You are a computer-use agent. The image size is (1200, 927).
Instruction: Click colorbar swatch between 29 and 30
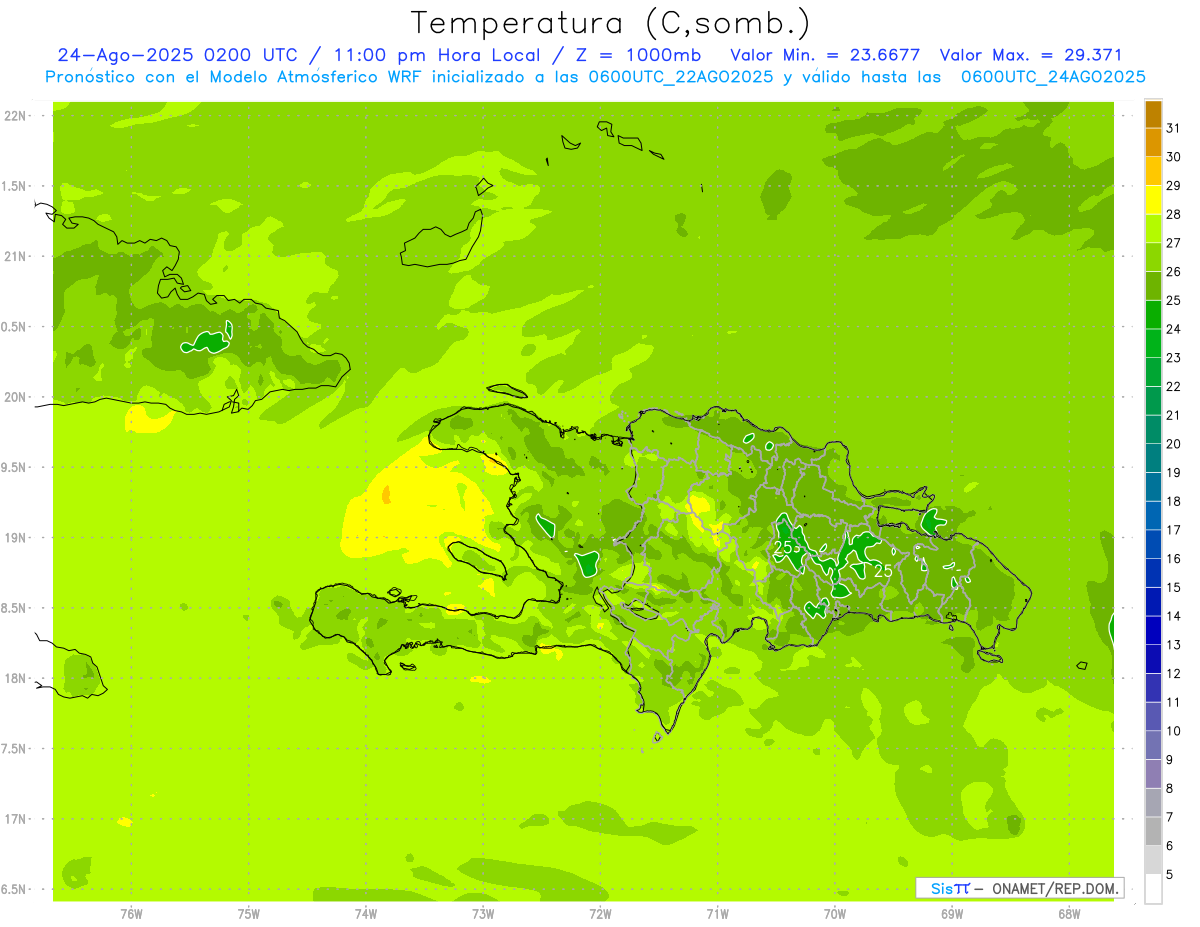point(1153,171)
